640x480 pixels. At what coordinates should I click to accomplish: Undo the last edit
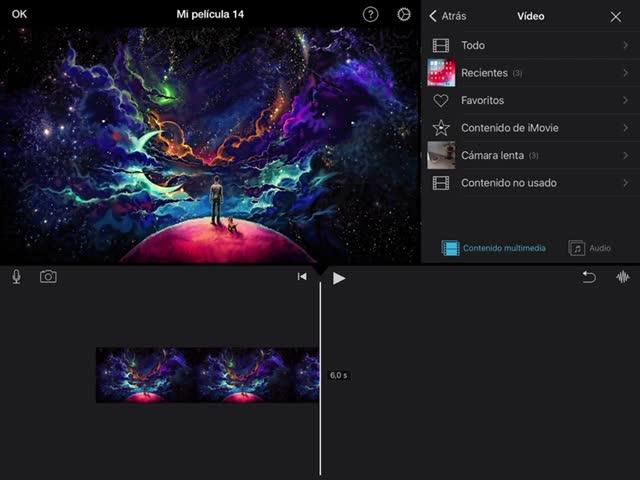click(x=589, y=277)
